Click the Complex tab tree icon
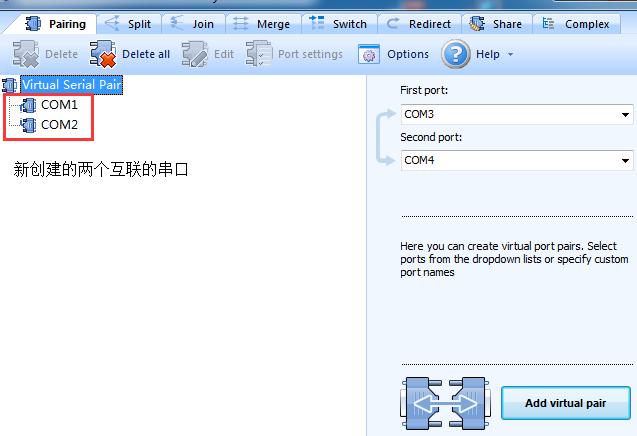Viewport: 637px width, 436px height. tap(548, 24)
